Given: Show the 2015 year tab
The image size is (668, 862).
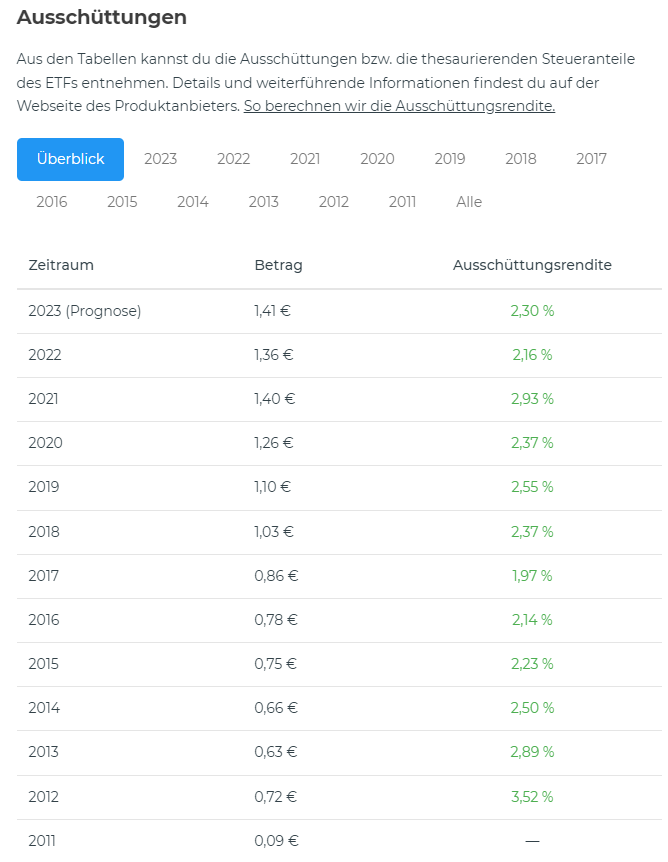Looking at the screenshot, I should (122, 202).
